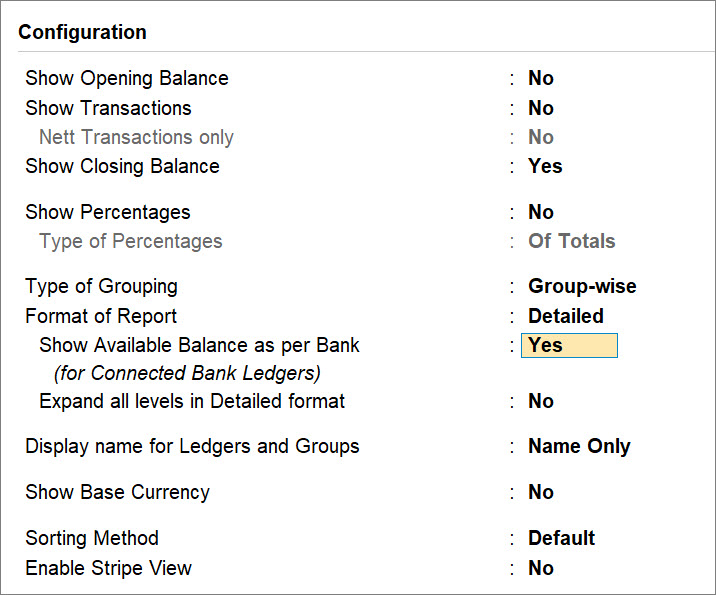Click the highlighted Yes field for Available Balance

tap(569, 346)
